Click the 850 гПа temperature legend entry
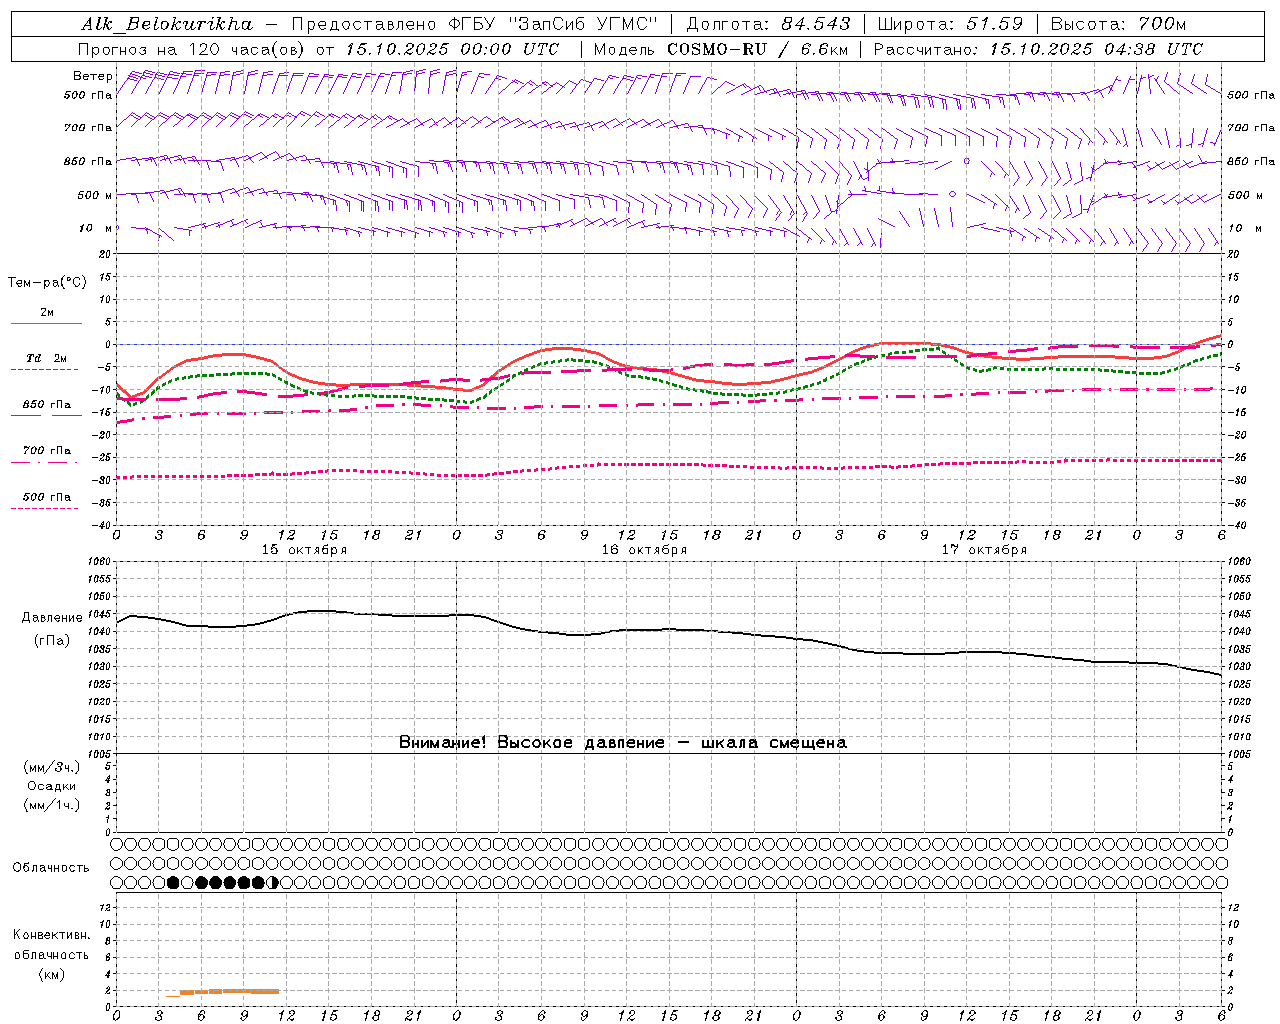The height and width of the screenshot is (1024, 1280). pos(46,405)
